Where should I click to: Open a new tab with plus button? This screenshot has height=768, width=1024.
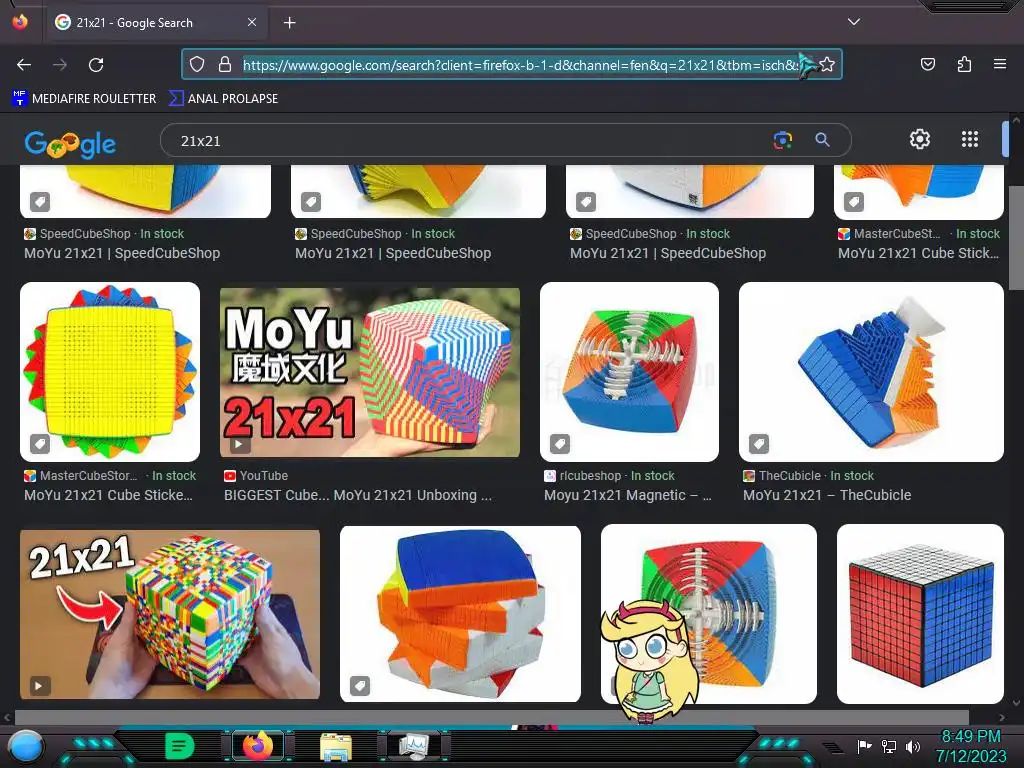289,23
